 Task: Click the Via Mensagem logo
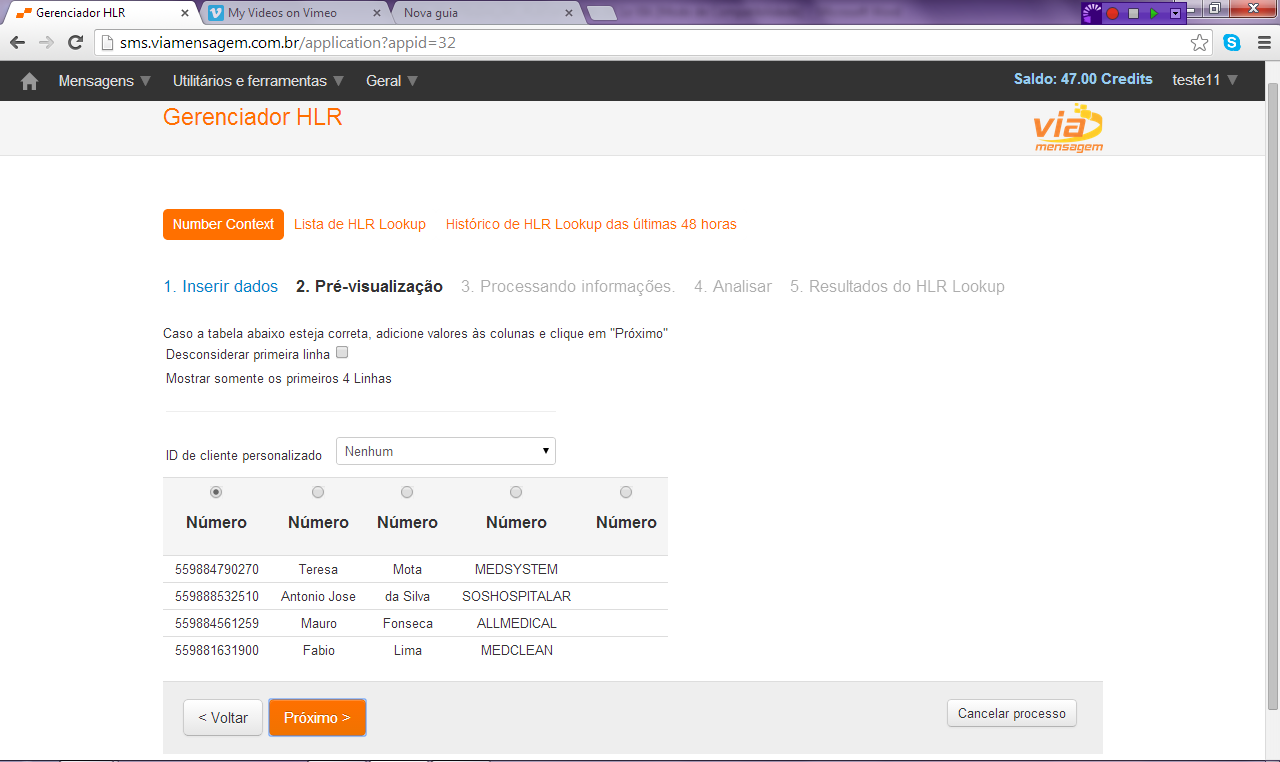pyautogui.click(x=1068, y=129)
